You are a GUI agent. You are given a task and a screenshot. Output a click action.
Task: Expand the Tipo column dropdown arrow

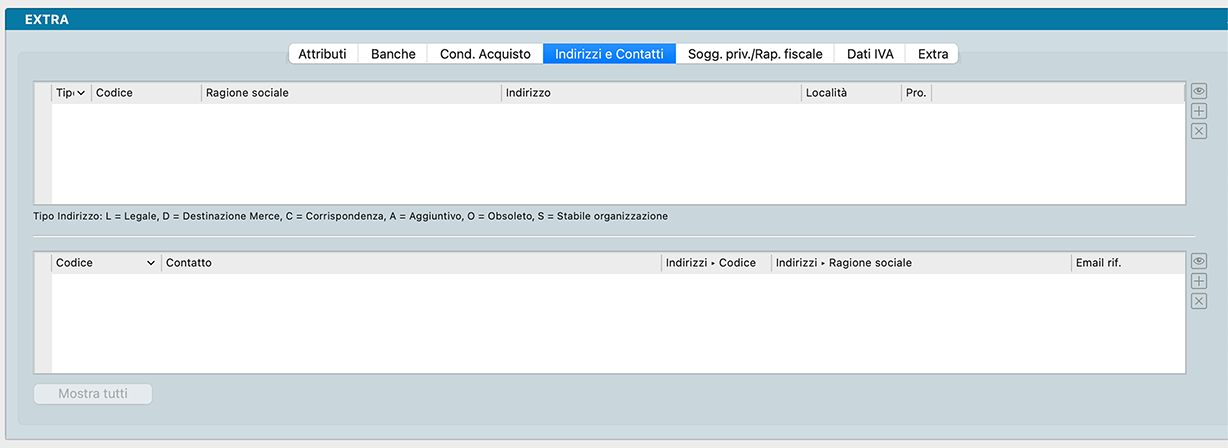pos(81,93)
